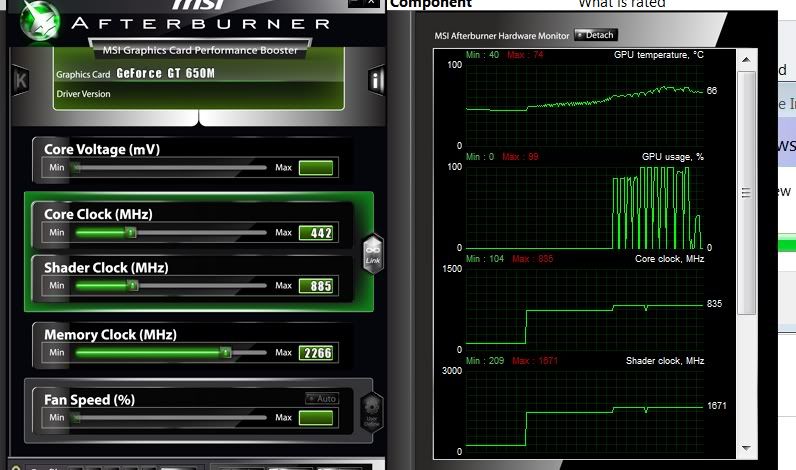Click the Shader clock monitor graph
Image resolution: width=796 pixels, height=470 pixels.
tap(585, 411)
